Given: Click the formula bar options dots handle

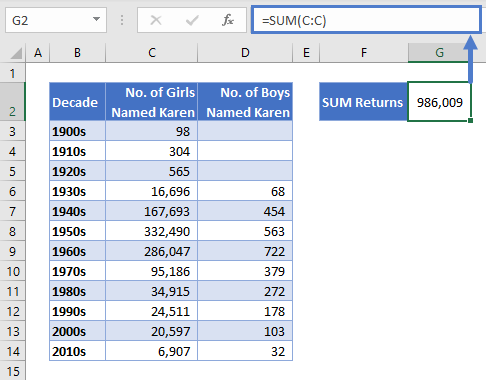Looking at the screenshot, I should (122, 20).
